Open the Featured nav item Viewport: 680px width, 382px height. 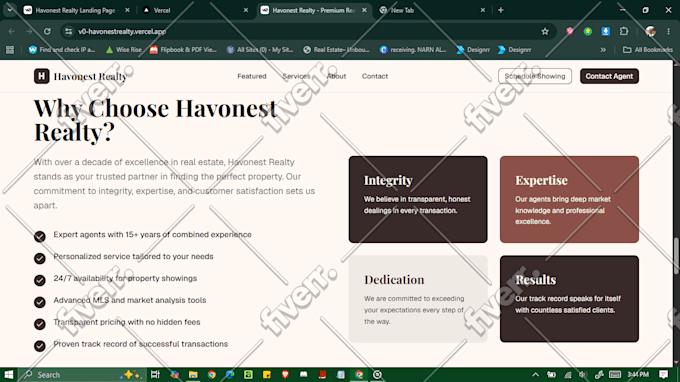pyautogui.click(x=252, y=76)
